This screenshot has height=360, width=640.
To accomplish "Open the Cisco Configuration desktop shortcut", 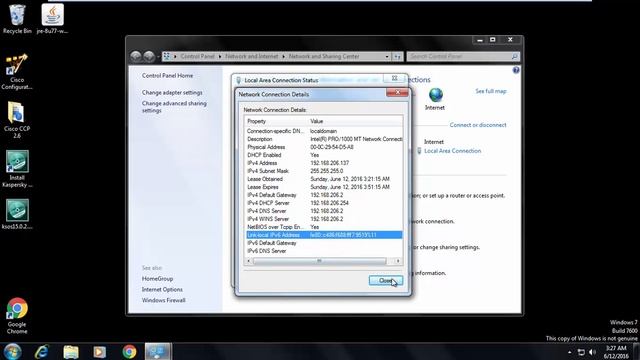I will (x=17, y=72).
